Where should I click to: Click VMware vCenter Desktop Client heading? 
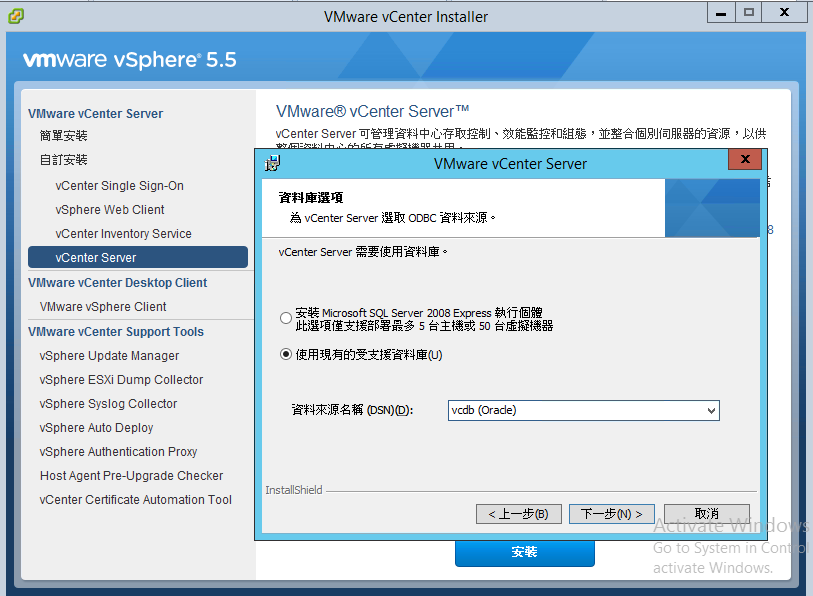coord(118,283)
